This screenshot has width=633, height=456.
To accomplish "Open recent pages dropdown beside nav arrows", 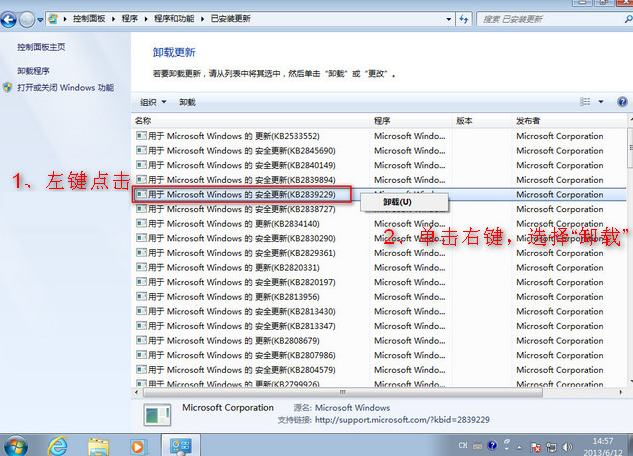I will (40, 19).
